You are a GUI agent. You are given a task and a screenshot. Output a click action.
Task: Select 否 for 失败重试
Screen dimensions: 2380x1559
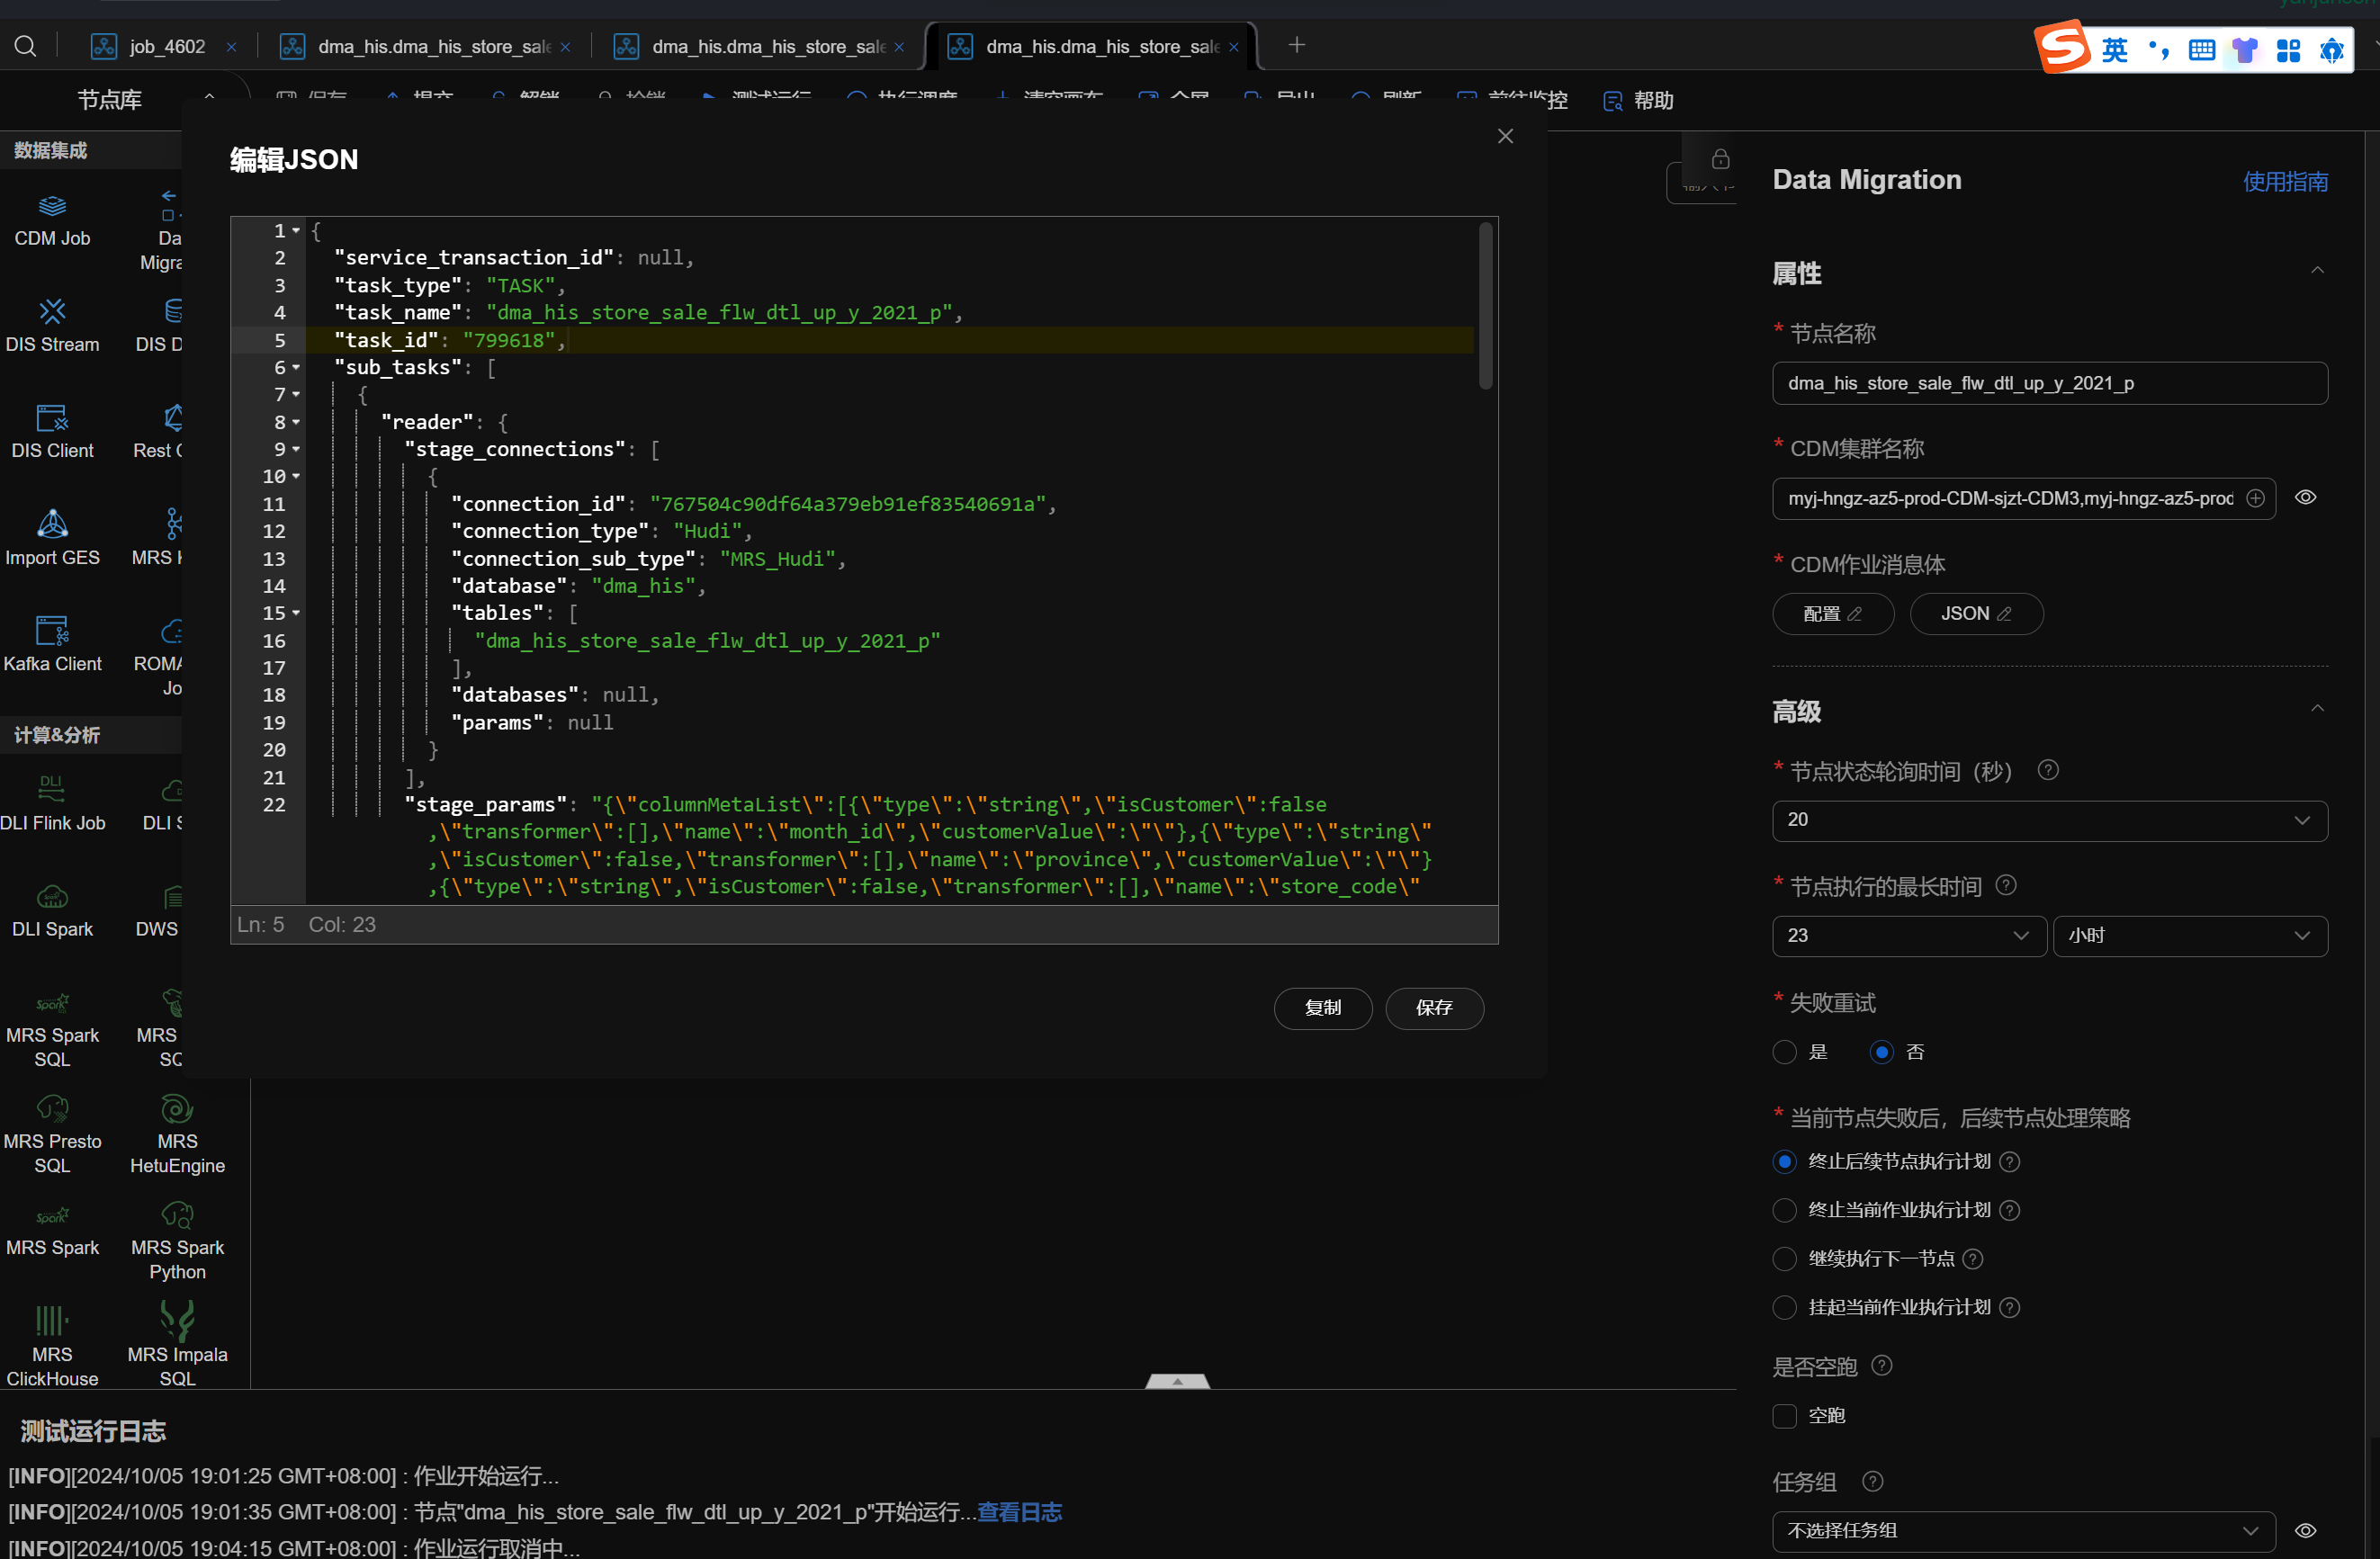coord(1881,1052)
